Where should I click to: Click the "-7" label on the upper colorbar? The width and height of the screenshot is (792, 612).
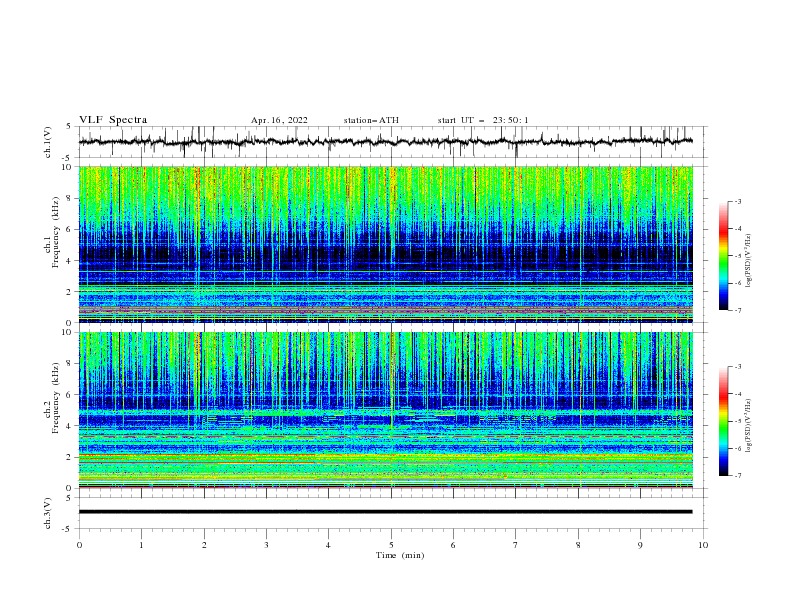[x=738, y=310]
